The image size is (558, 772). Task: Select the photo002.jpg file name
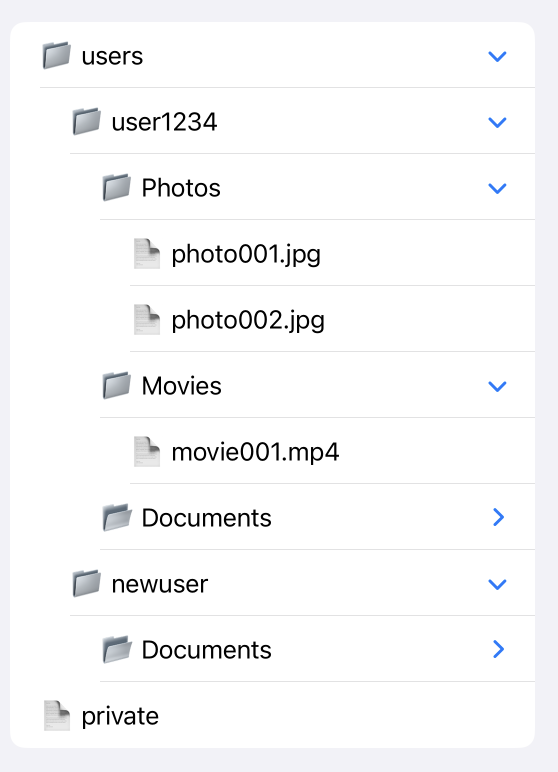(248, 321)
